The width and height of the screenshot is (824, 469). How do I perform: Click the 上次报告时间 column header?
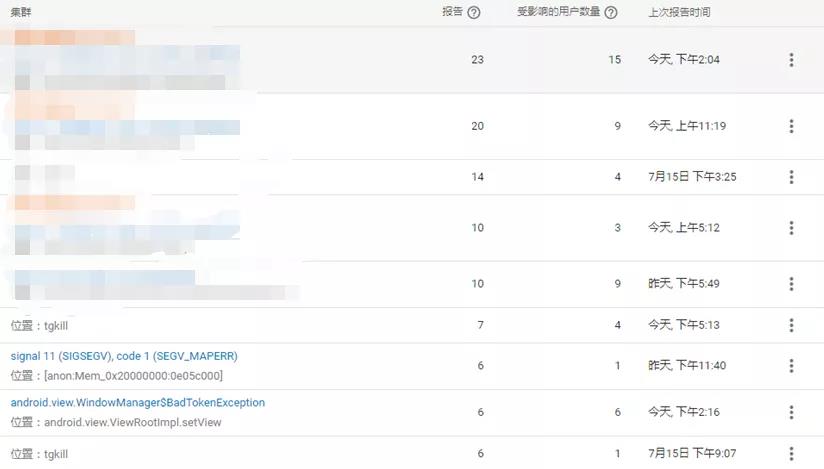679,12
